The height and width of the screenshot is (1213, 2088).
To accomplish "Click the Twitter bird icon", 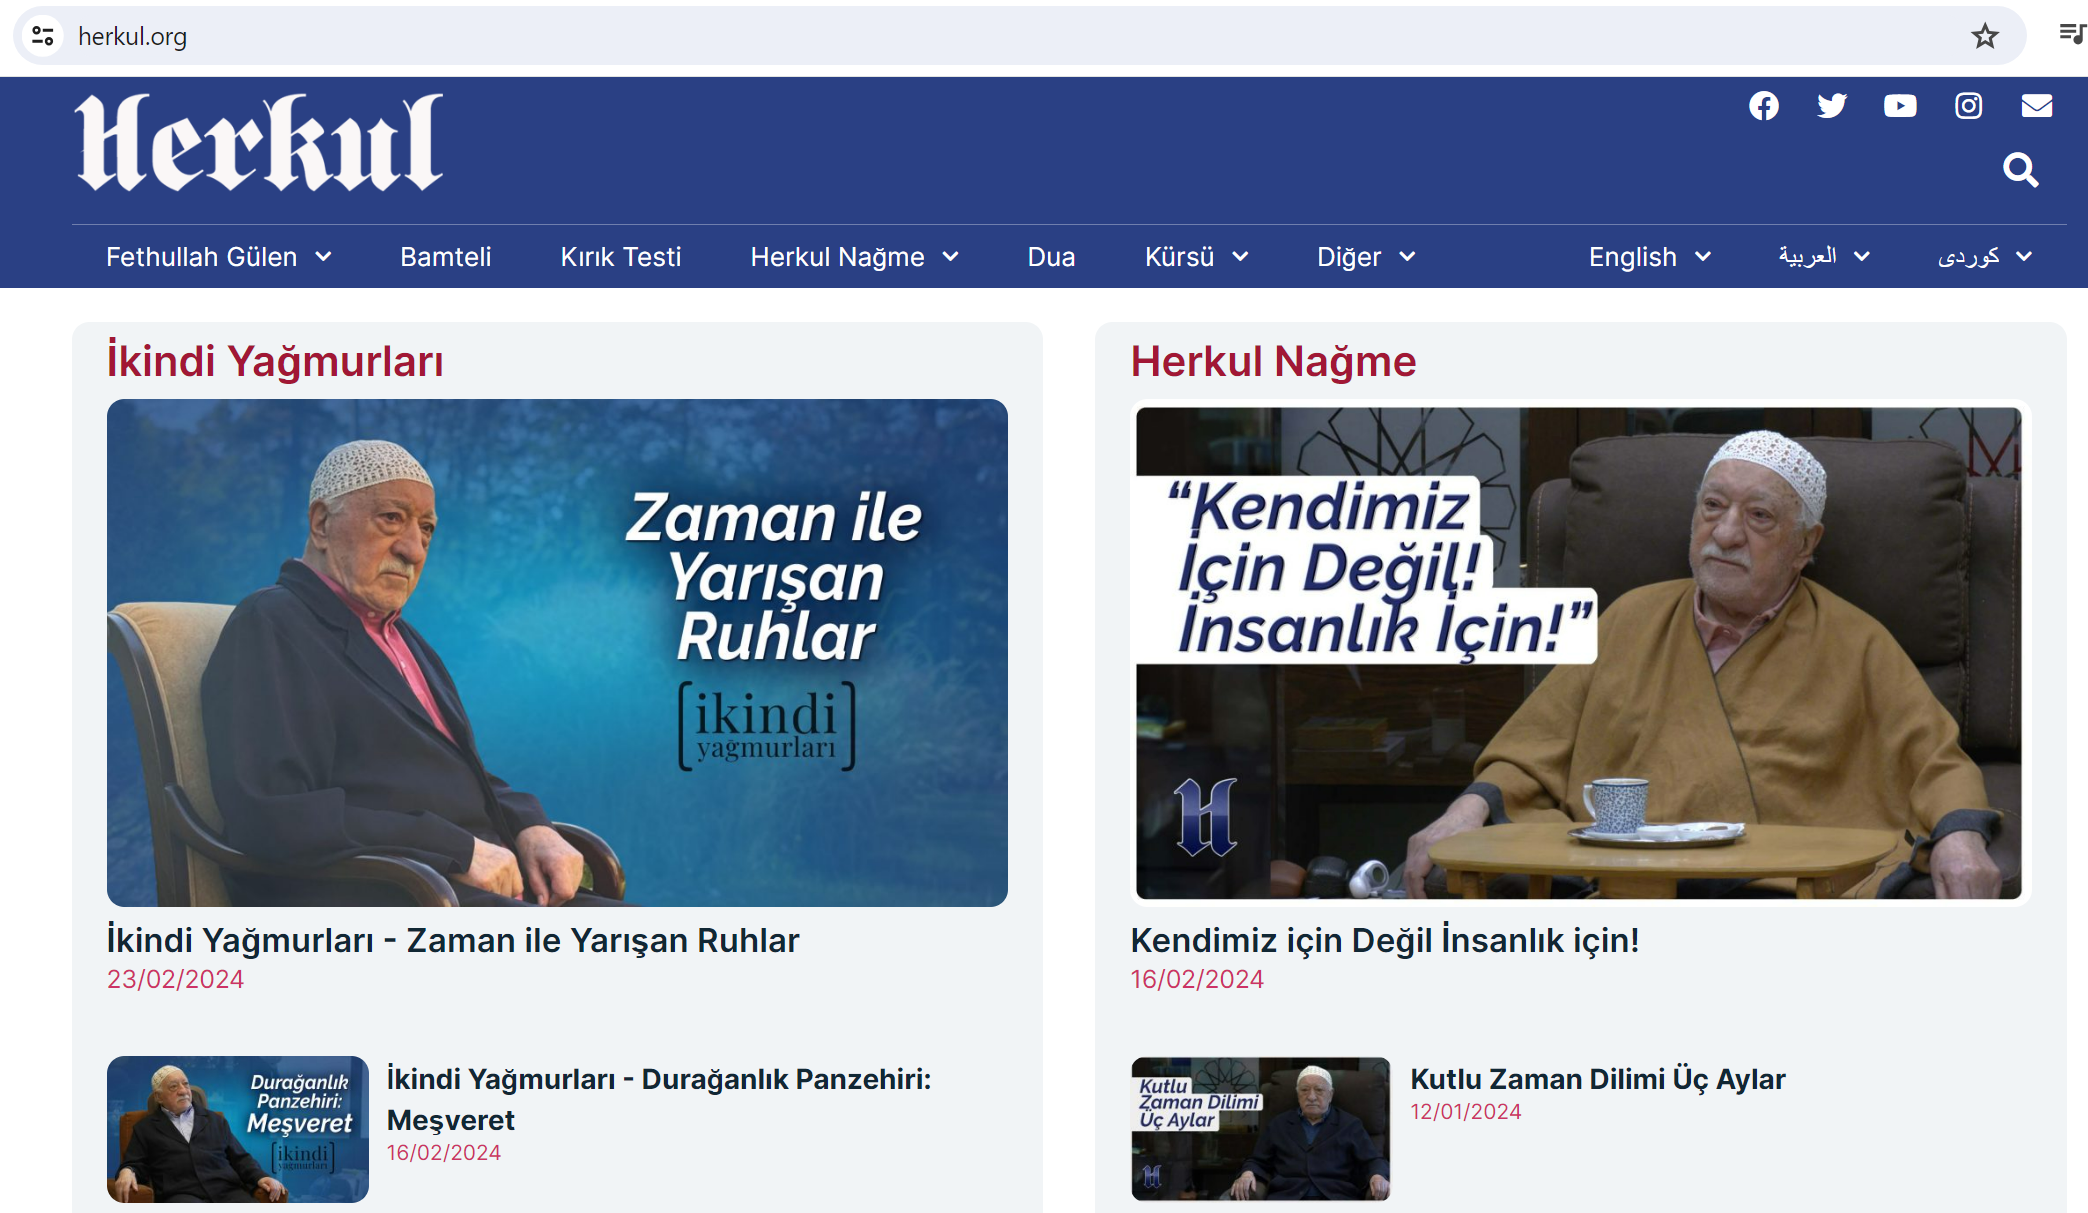I will point(1832,106).
